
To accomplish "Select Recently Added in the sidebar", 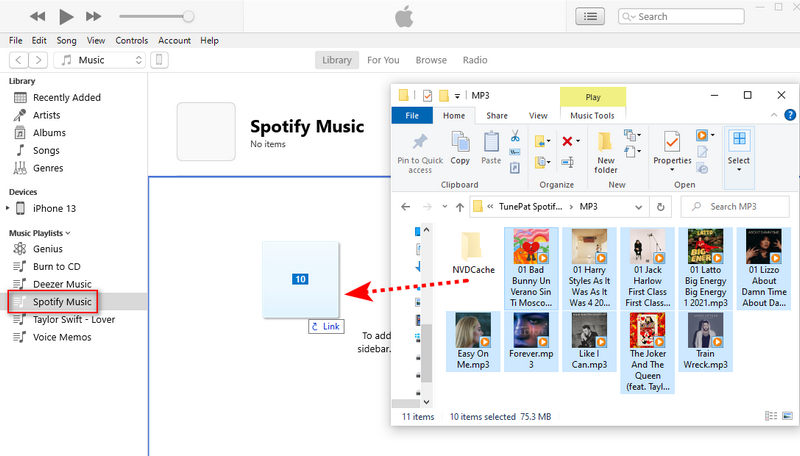I will pyautogui.click(x=66, y=97).
